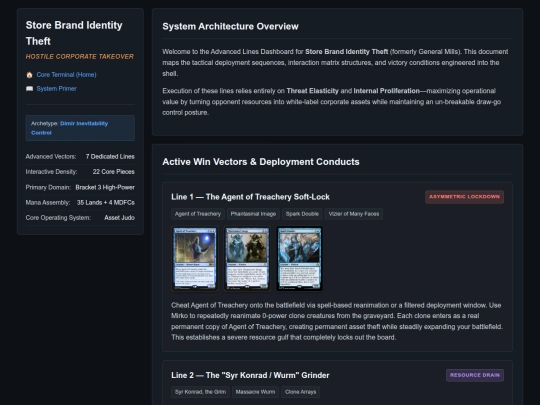Click the Massacre Wurm tag
This screenshot has height=405, width=540.
point(255,392)
